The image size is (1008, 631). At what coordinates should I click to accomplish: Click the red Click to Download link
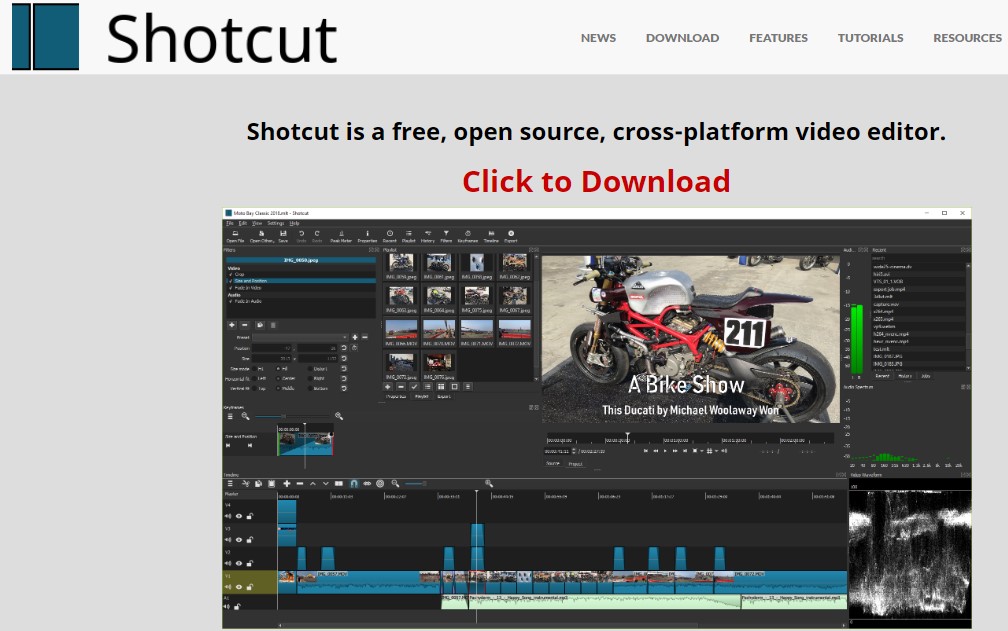(x=596, y=181)
